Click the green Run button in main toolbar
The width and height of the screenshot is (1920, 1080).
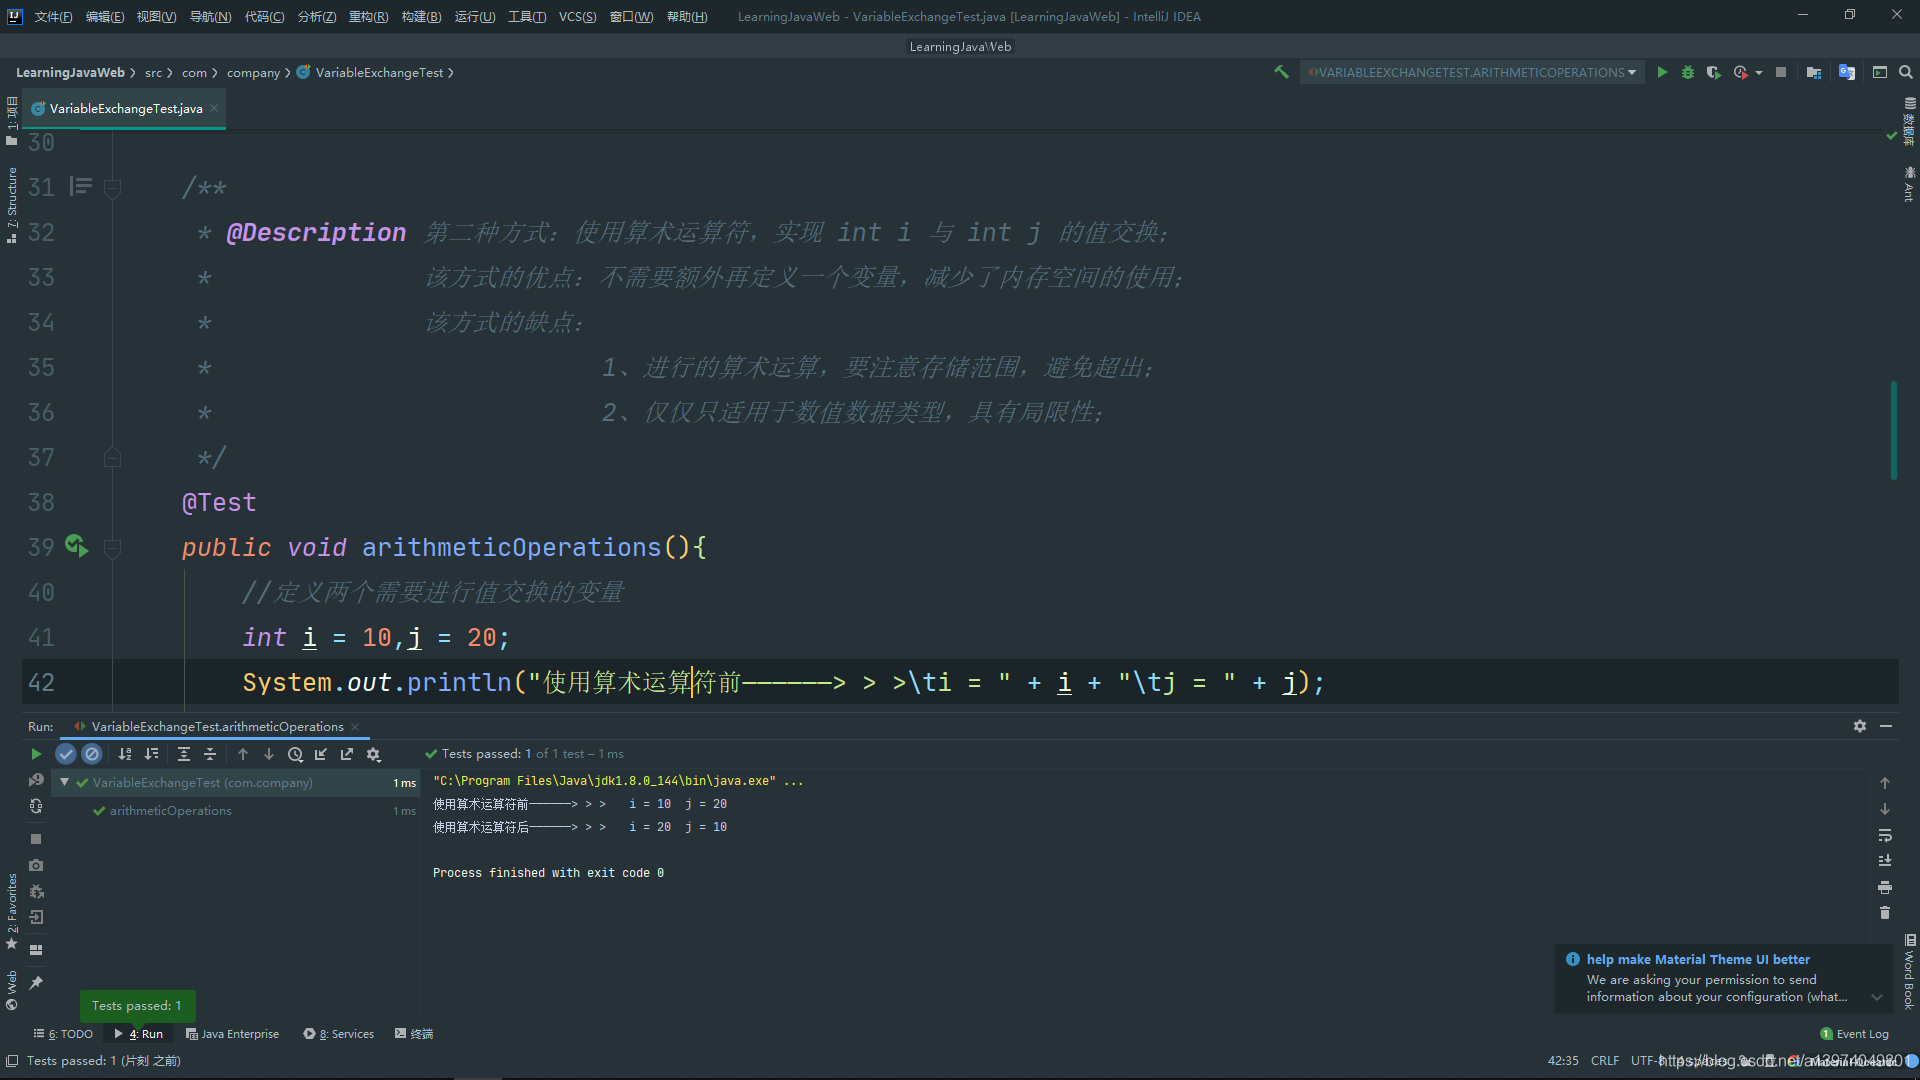click(1662, 72)
